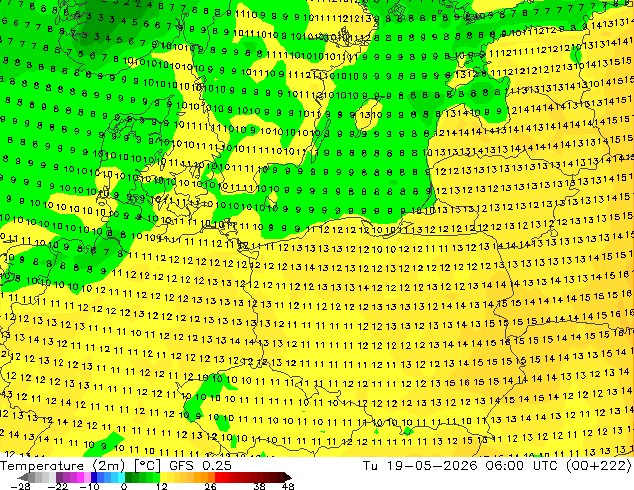
Task: Click the bright yellow segment of the color scale
Action: [163, 477]
